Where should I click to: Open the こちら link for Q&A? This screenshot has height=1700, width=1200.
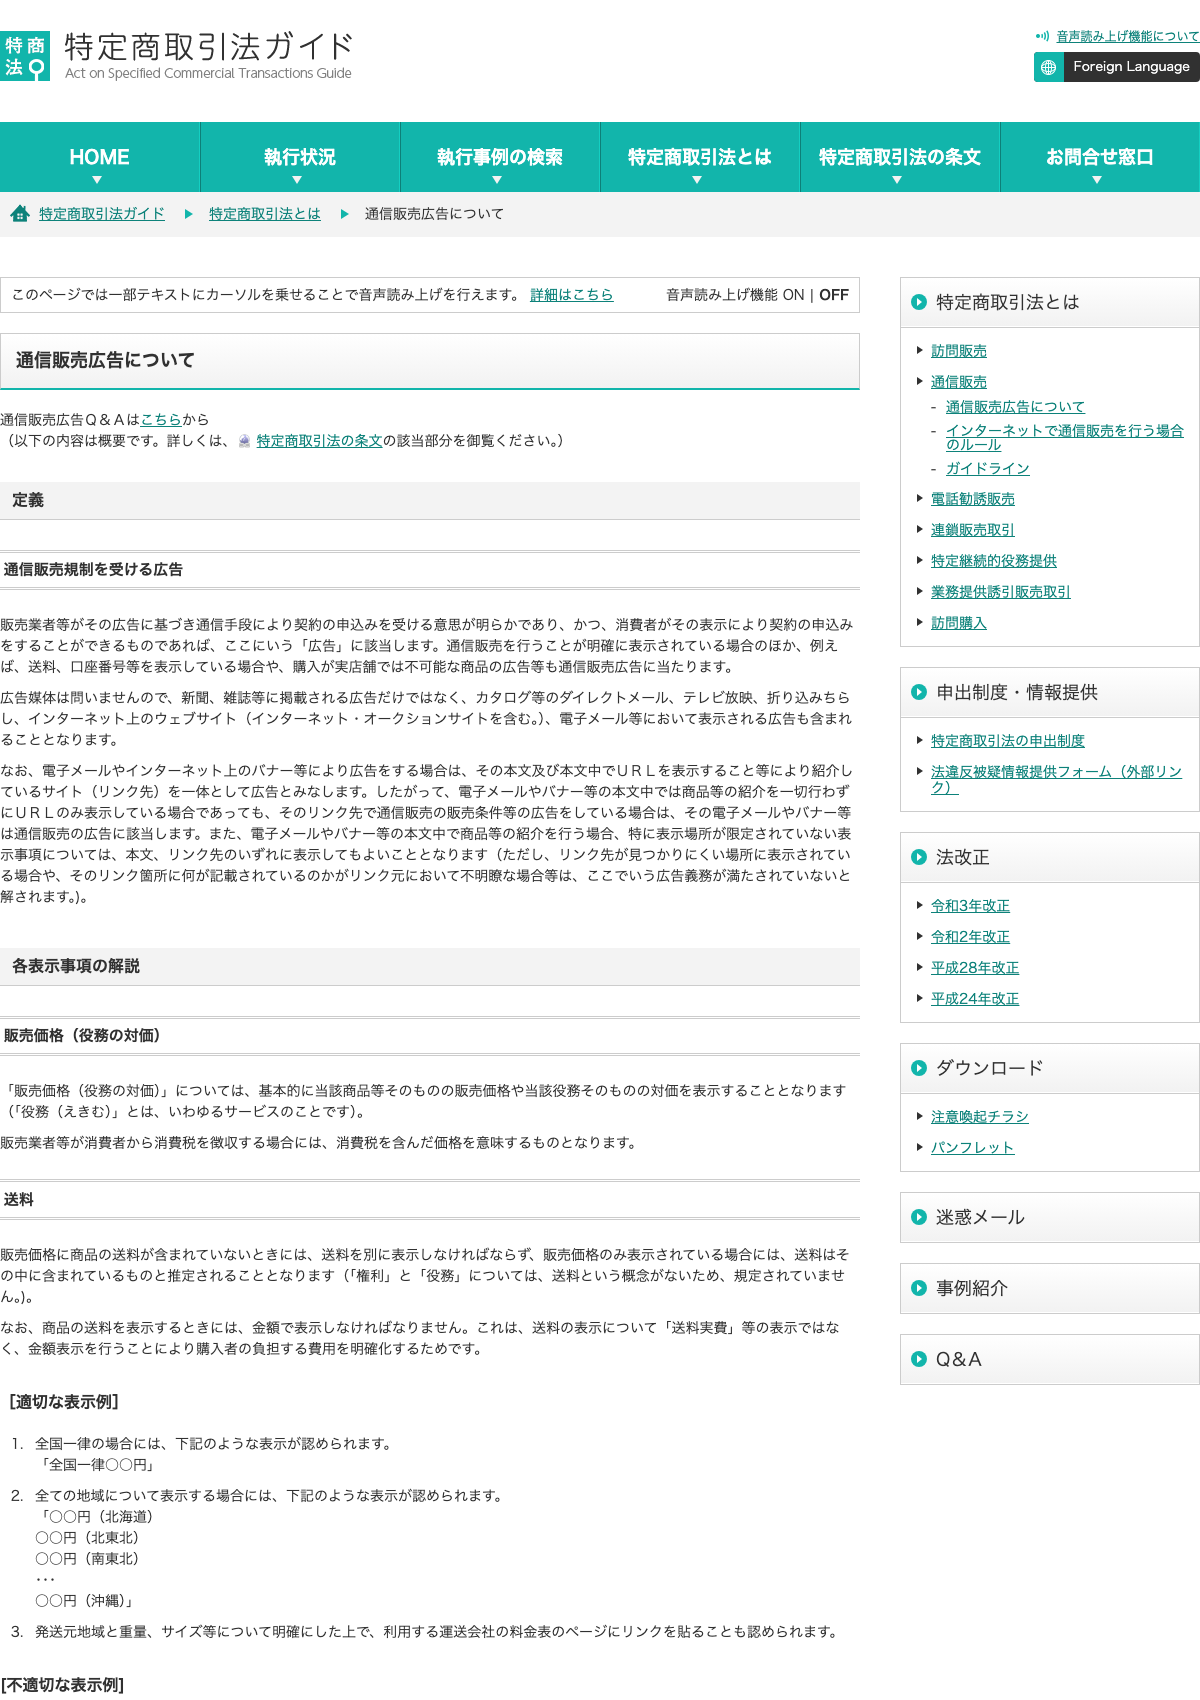(x=161, y=420)
